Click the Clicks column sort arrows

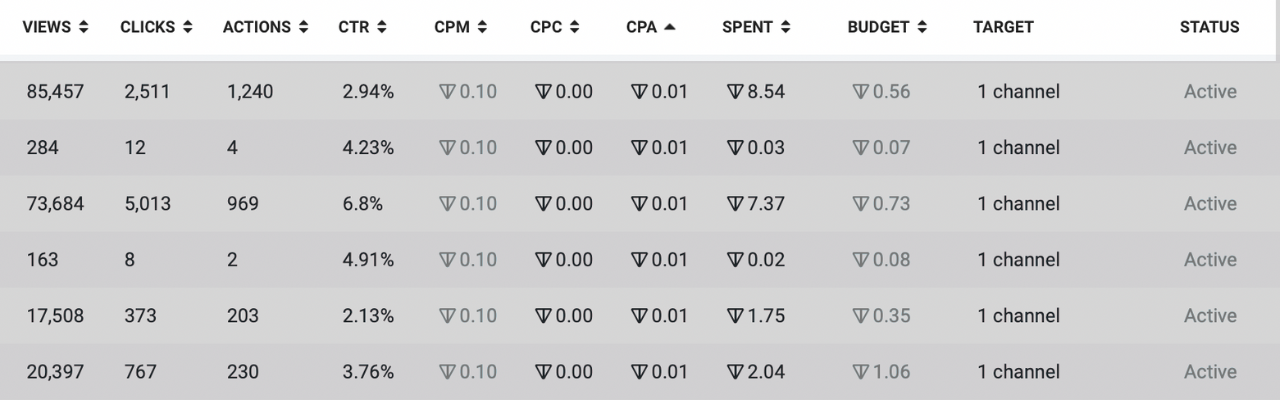pyautogui.click(x=187, y=28)
